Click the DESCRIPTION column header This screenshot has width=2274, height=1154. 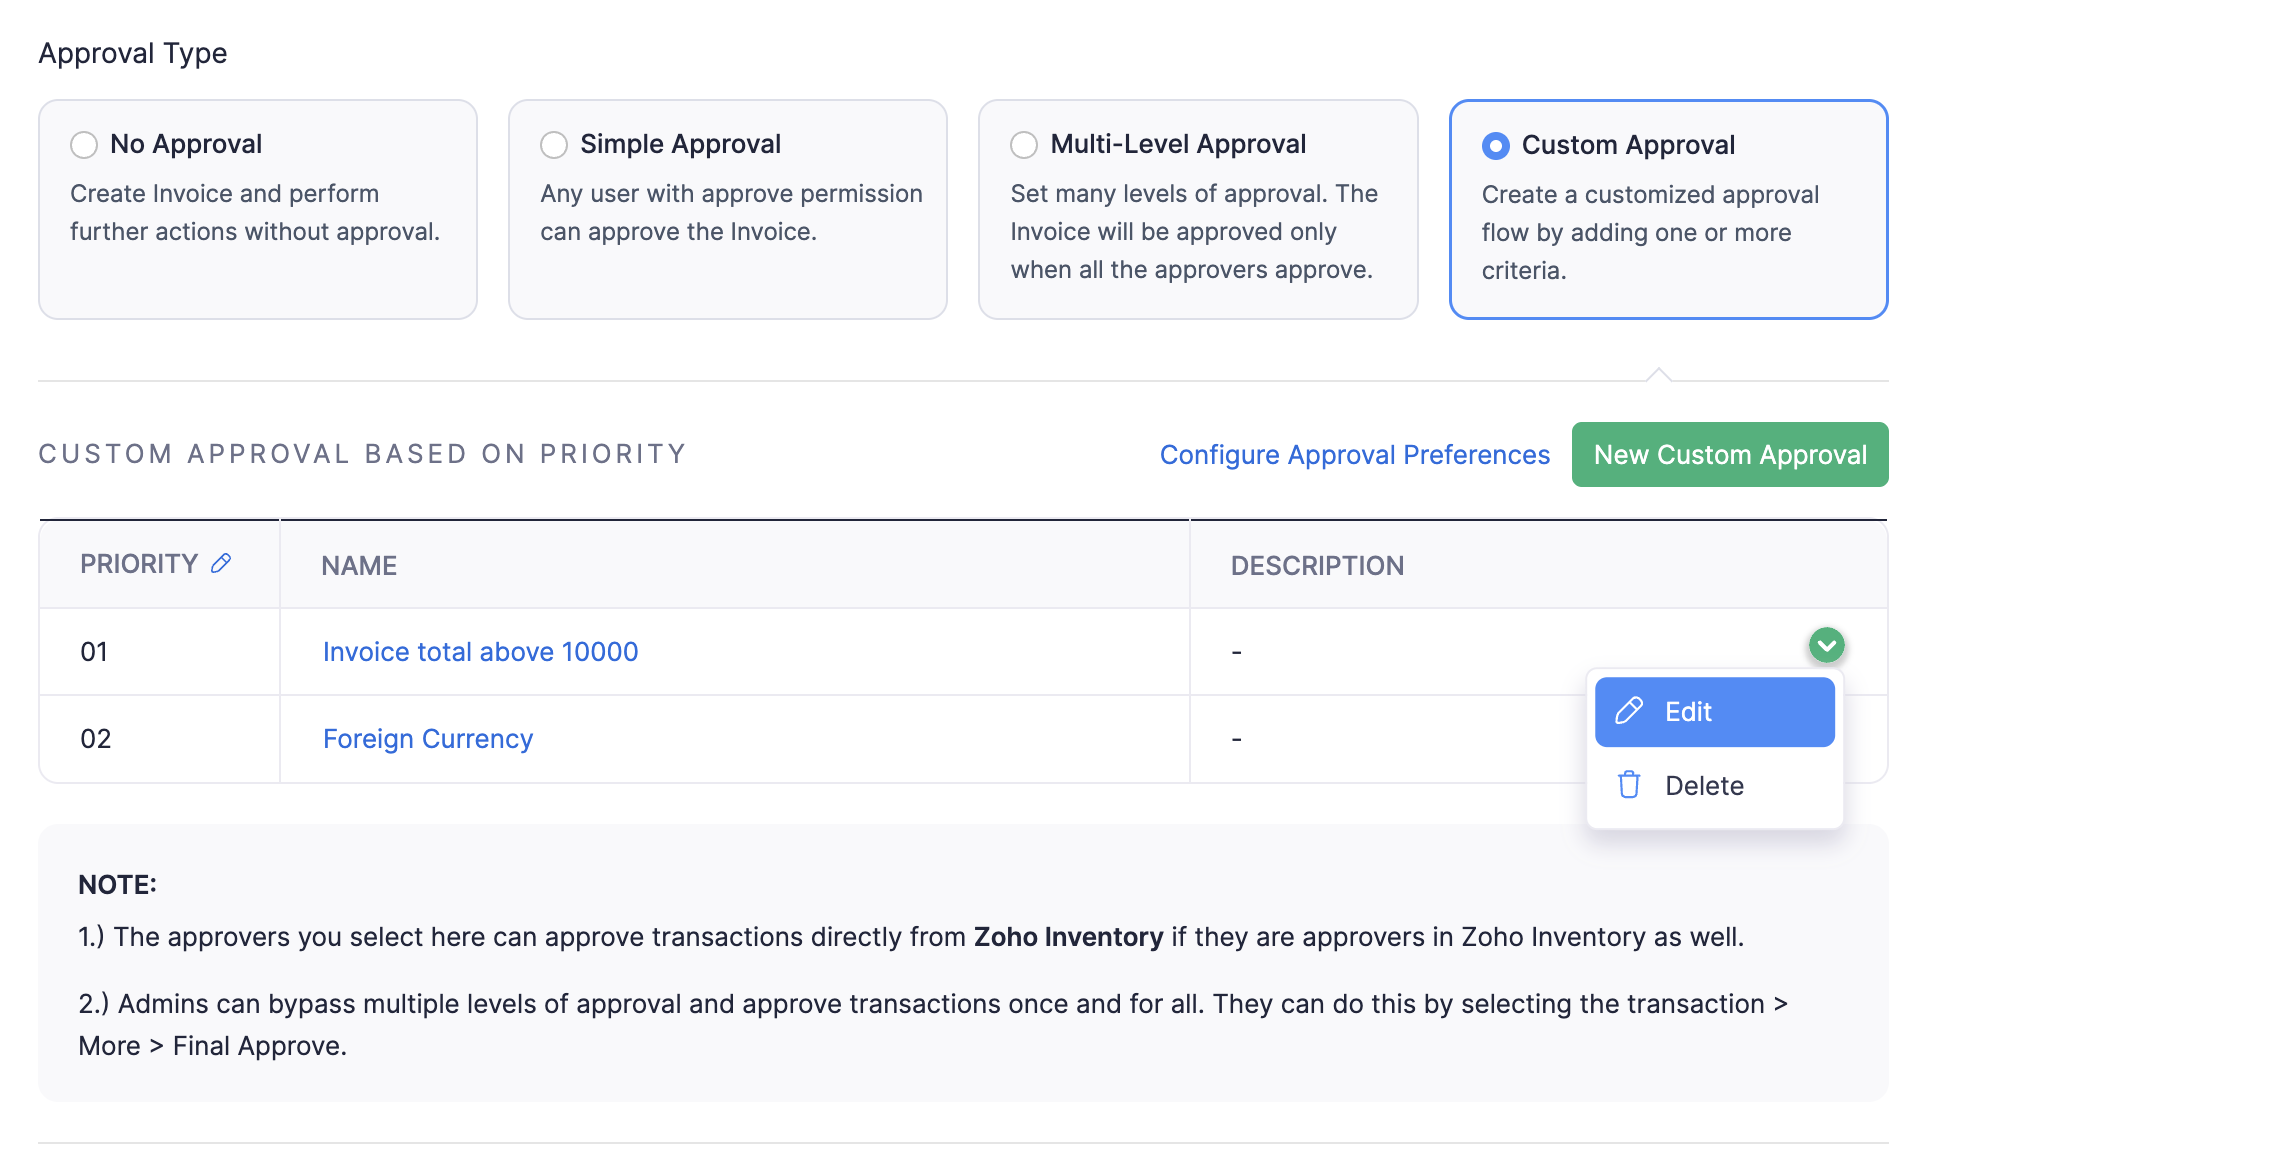click(1316, 566)
